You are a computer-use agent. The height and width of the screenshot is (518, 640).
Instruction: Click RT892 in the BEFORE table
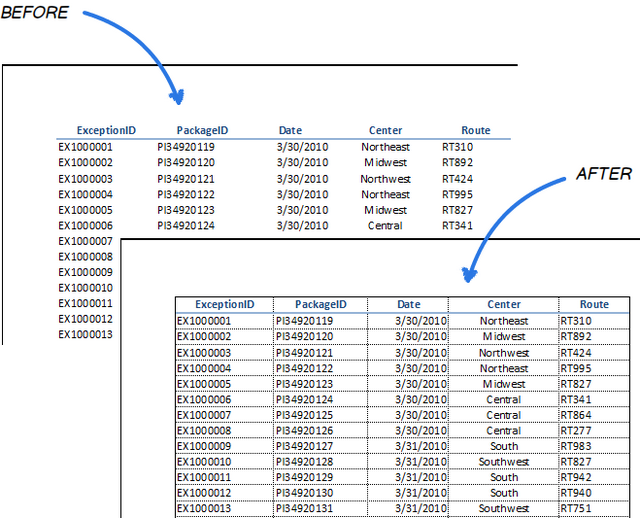(457, 162)
